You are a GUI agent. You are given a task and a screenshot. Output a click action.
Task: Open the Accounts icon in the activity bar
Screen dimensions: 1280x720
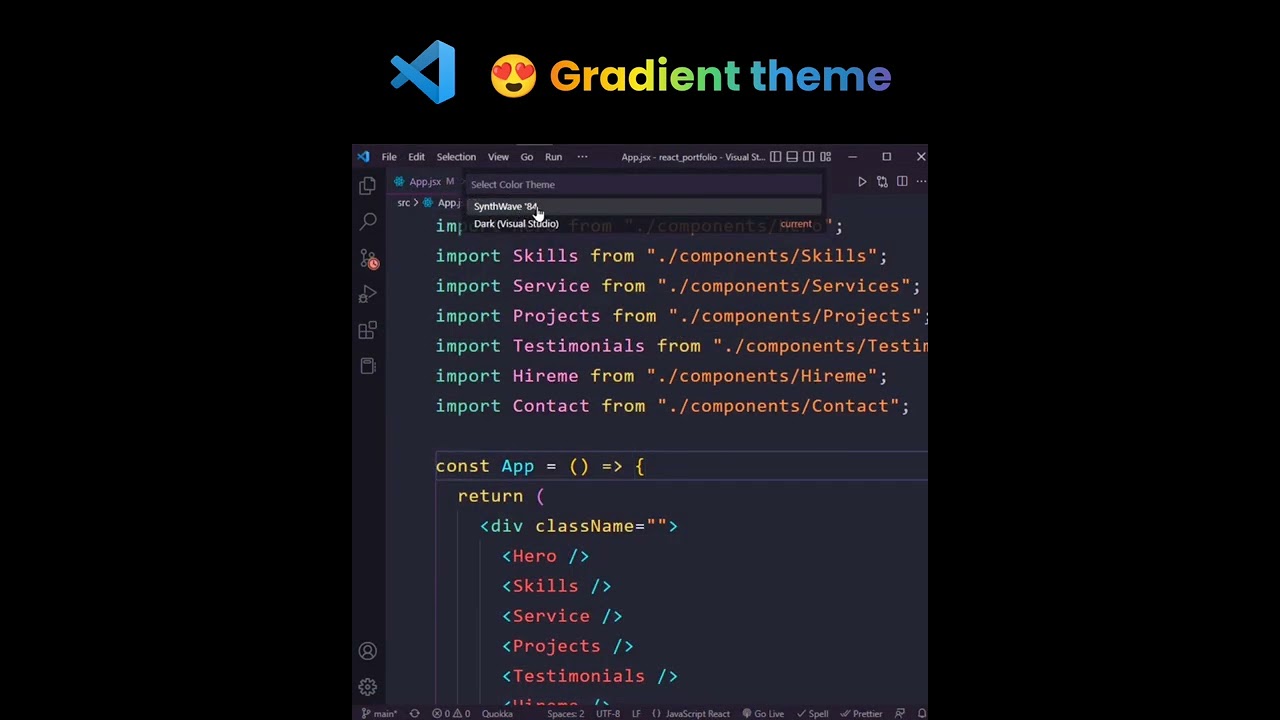[368, 651]
